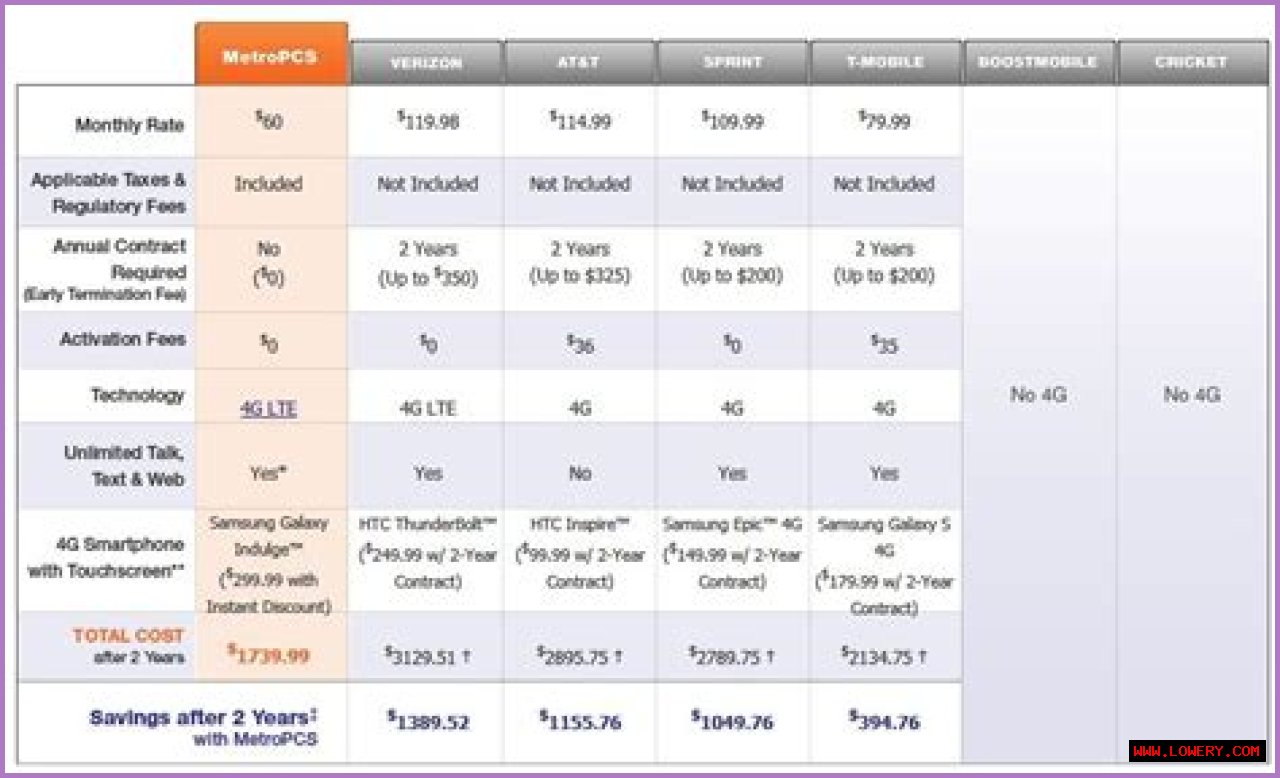Click T-Mobile 'Not Included' taxes cell
1280x778 pixels.
[x=884, y=184]
